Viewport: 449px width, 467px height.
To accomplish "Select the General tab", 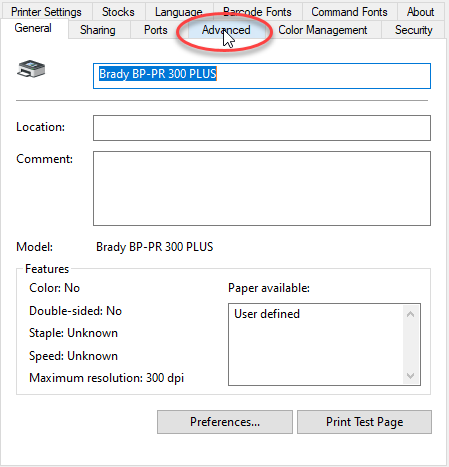I will click(x=33, y=29).
